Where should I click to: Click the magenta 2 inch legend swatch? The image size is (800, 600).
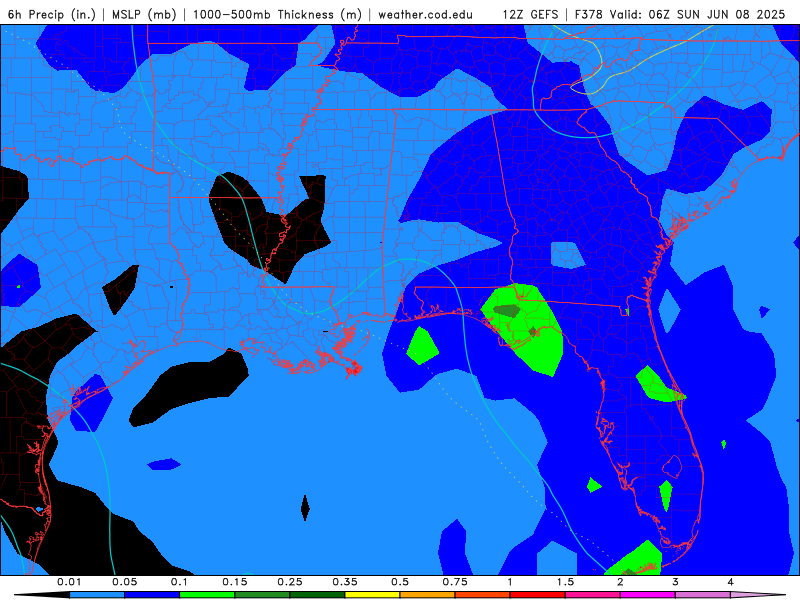(x=648, y=595)
